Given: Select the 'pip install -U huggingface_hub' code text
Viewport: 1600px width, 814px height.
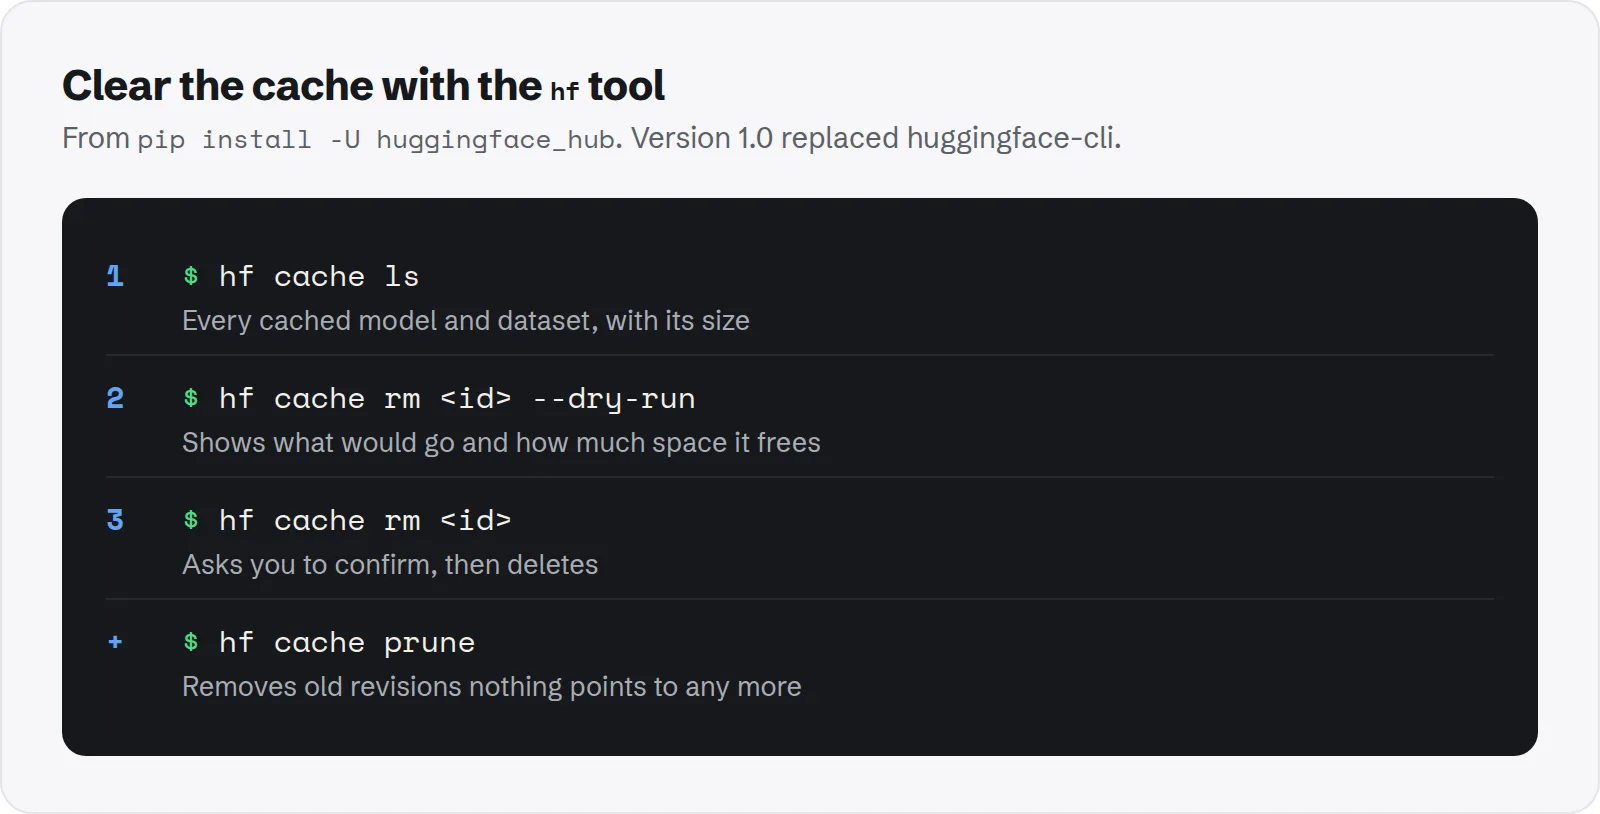Looking at the screenshot, I should pos(376,140).
